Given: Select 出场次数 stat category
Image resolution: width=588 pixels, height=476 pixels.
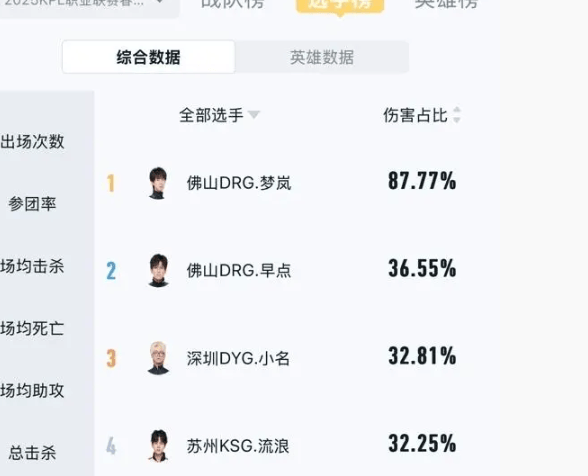Looking at the screenshot, I should [x=32, y=141].
